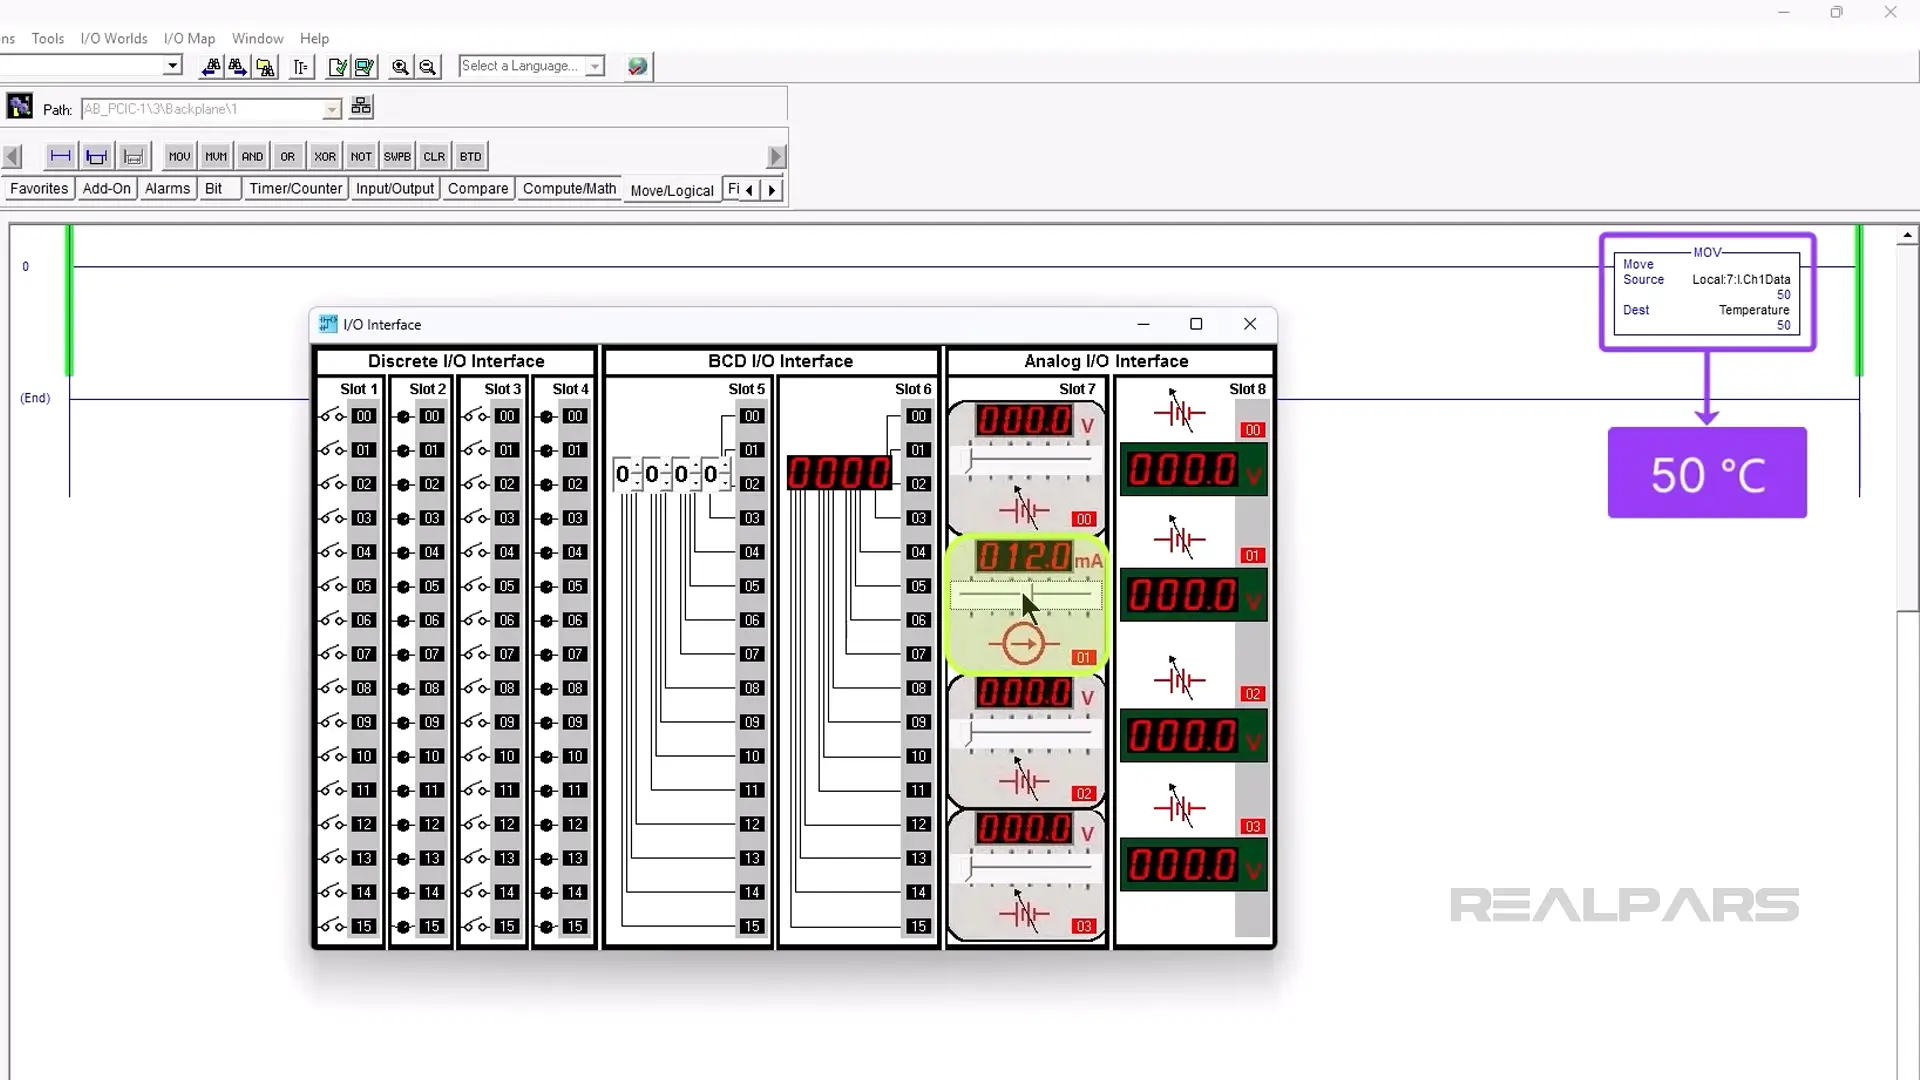Add a CLR instruction from the toolbar

(x=434, y=156)
